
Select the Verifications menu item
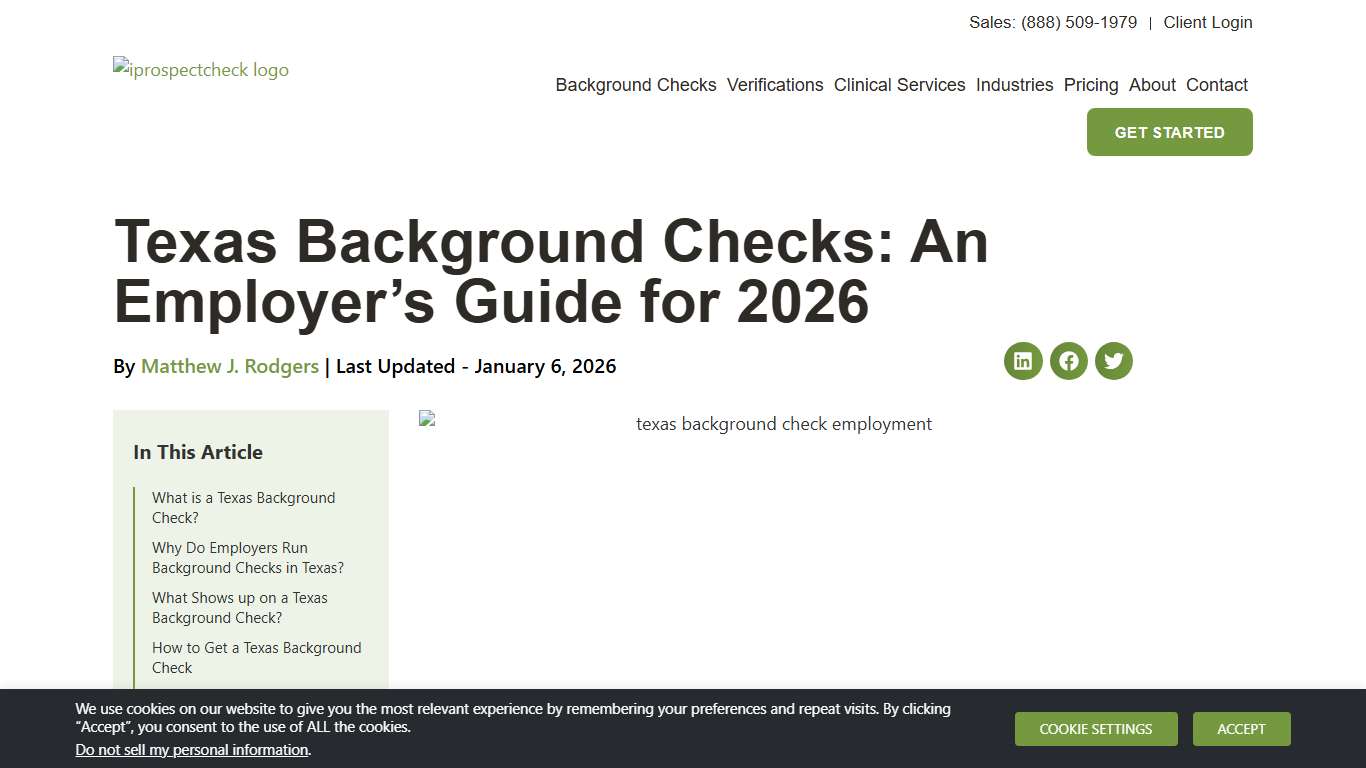(775, 85)
